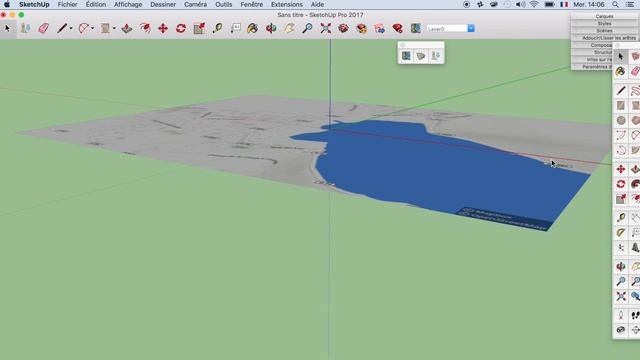
Task: Pick the Scale tool in top toolbar
Action: [x=199, y=28]
